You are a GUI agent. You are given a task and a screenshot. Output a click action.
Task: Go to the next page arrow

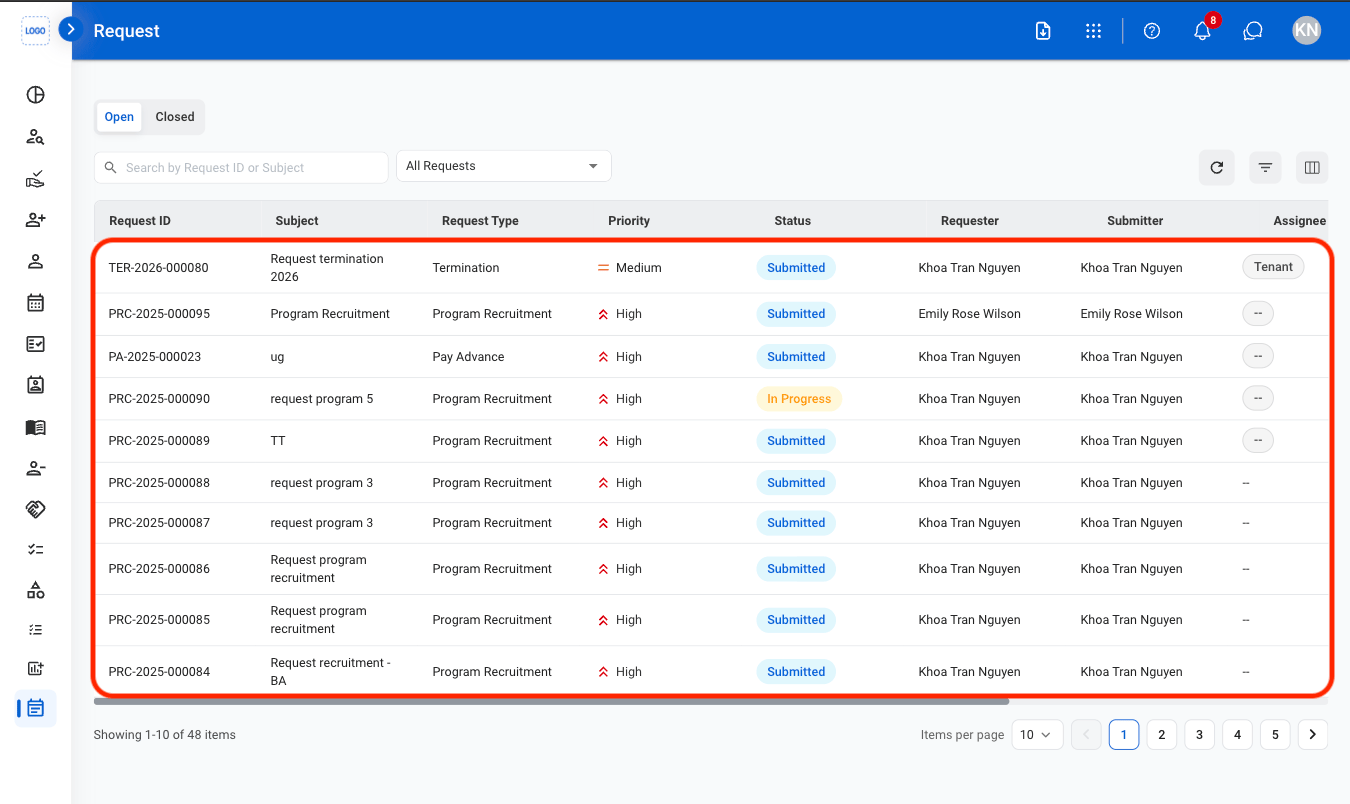pos(1313,735)
